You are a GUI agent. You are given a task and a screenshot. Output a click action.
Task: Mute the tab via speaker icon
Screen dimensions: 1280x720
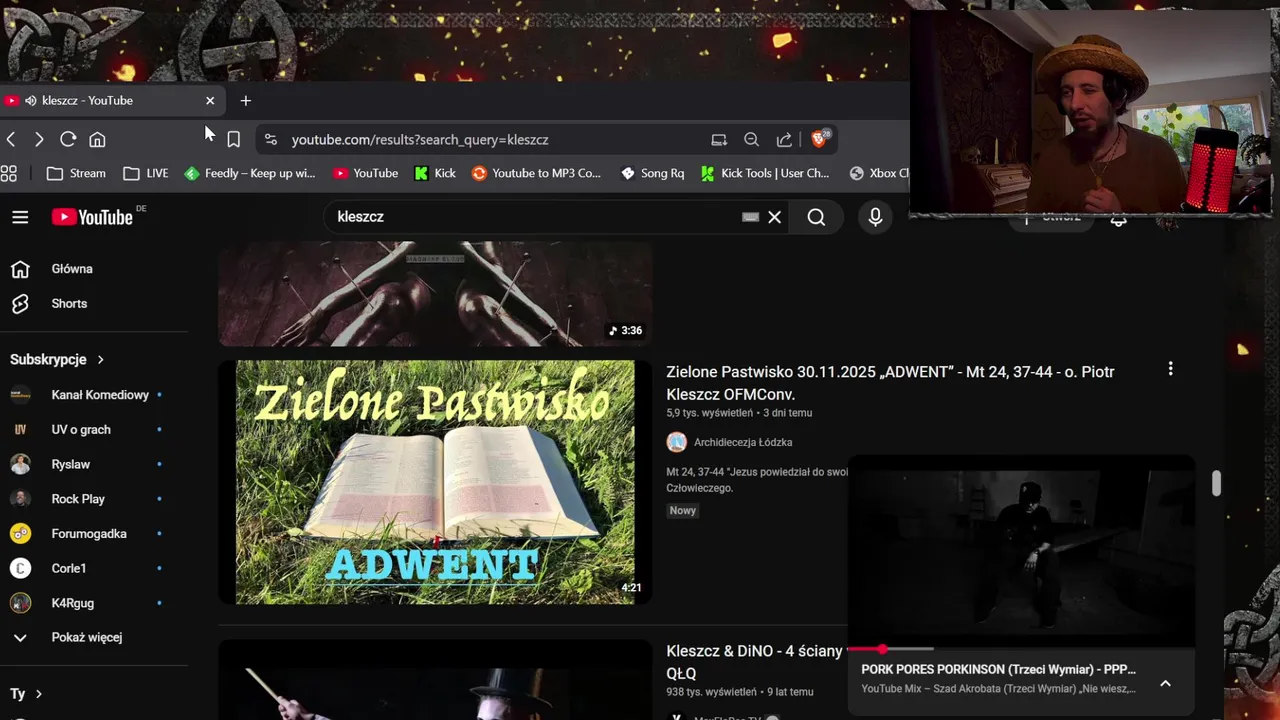(x=31, y=100)
